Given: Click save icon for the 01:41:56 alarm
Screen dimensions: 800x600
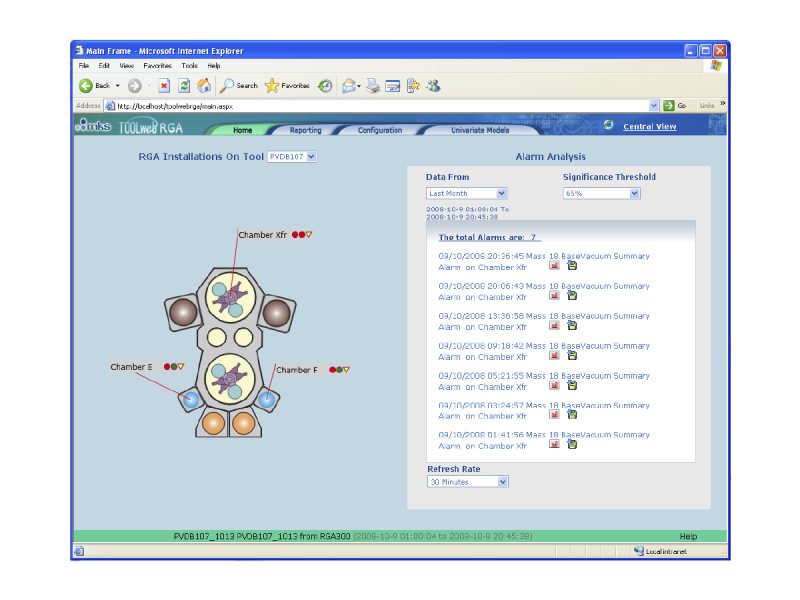Looking at the screenshot, I should (572, 445).
